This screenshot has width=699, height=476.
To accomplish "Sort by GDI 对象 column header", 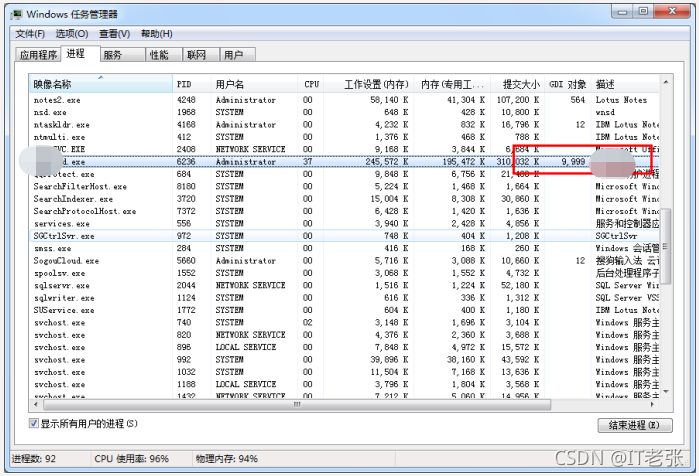I will 568,84.
